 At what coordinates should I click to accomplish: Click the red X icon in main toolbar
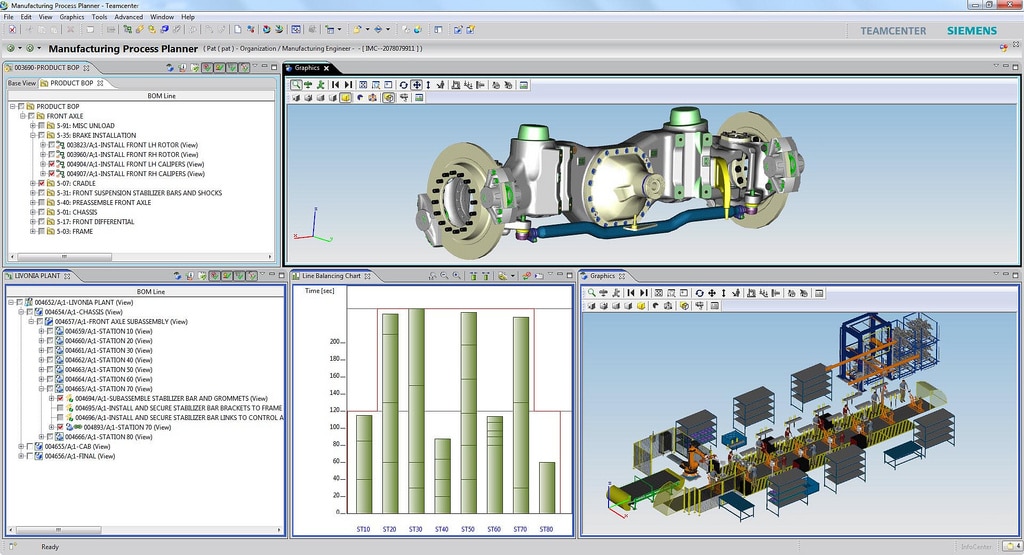point(11,30)
